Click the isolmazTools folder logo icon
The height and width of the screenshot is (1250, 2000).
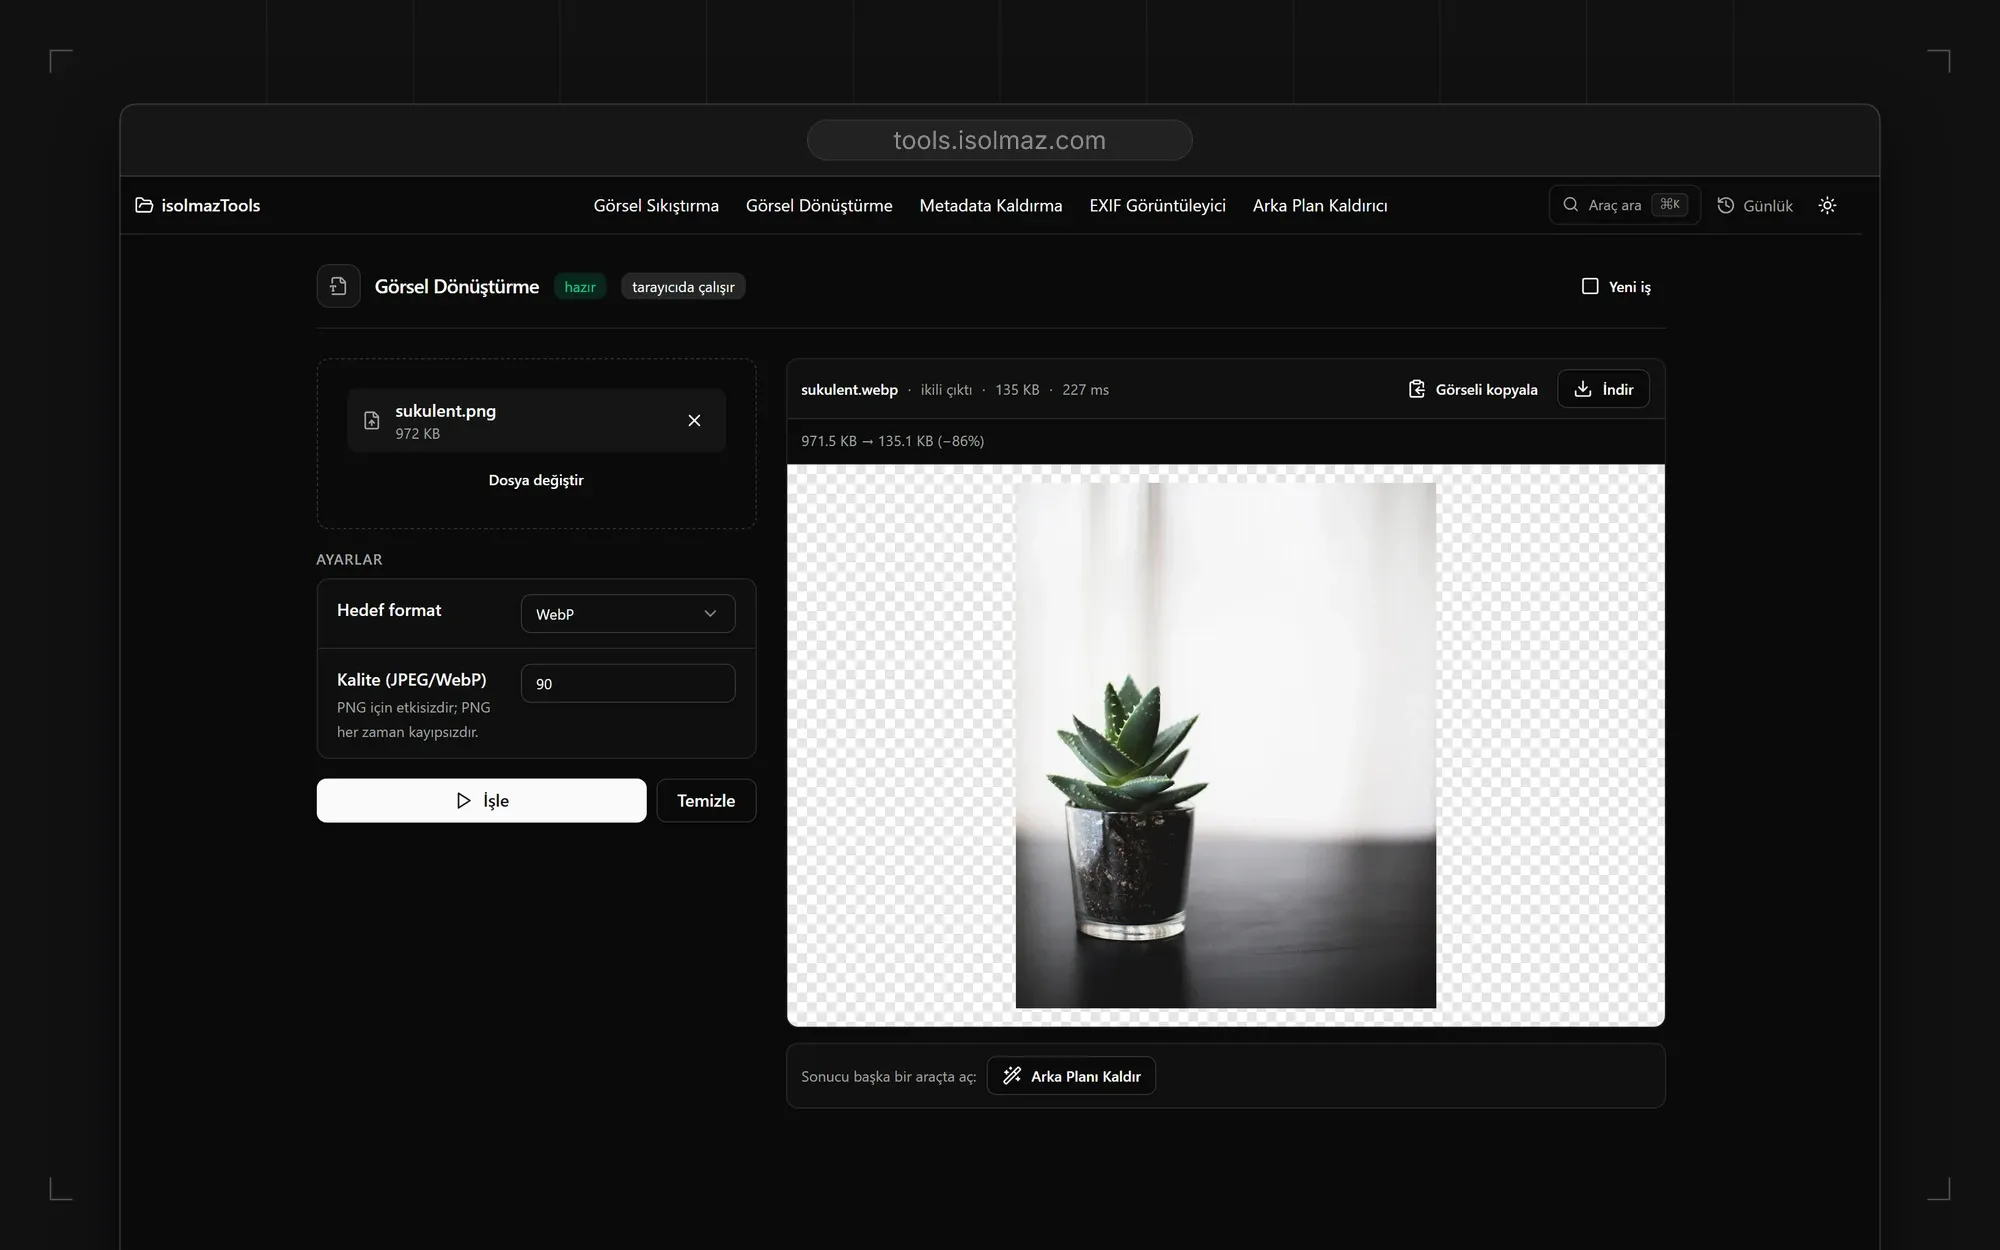pos(144,205)
